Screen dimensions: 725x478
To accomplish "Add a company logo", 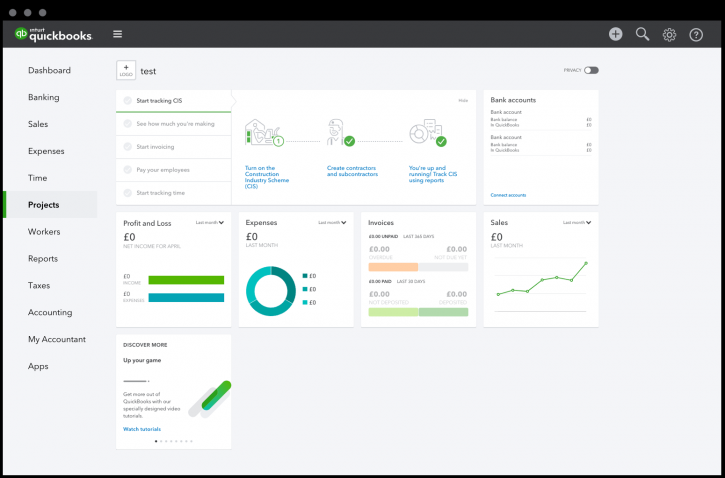I will tap(126, 70).
